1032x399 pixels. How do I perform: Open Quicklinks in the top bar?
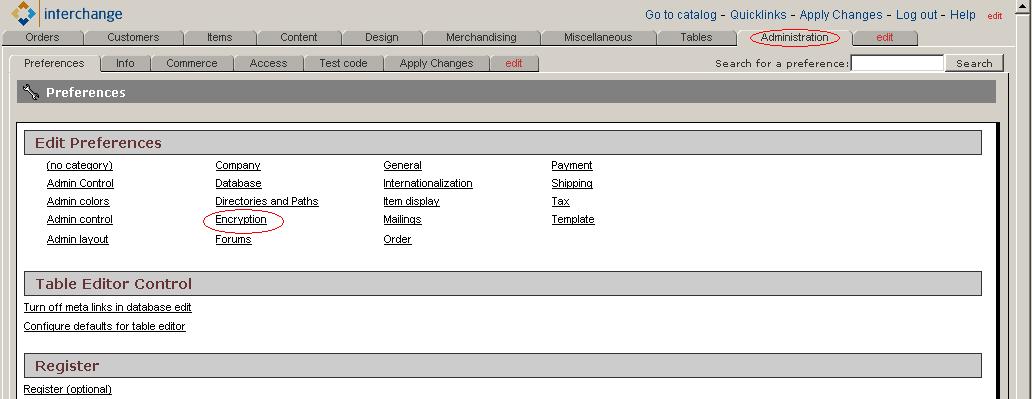point(758,14)
